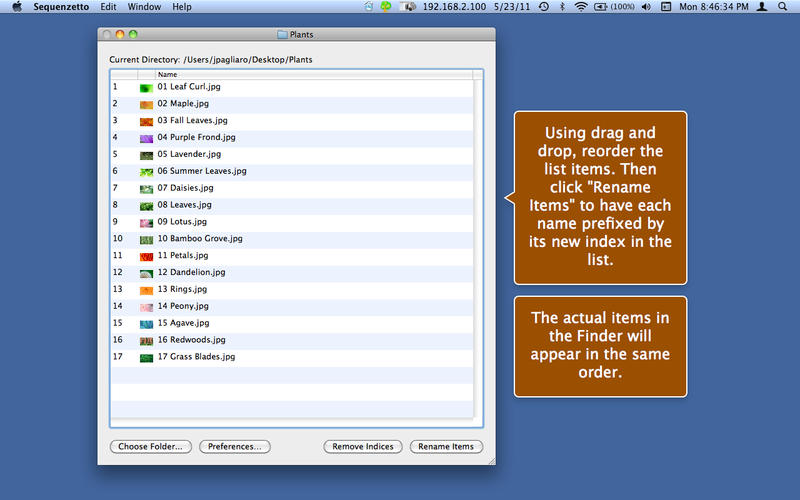
Task: Open the Window menu
Action: coord(144,7)
